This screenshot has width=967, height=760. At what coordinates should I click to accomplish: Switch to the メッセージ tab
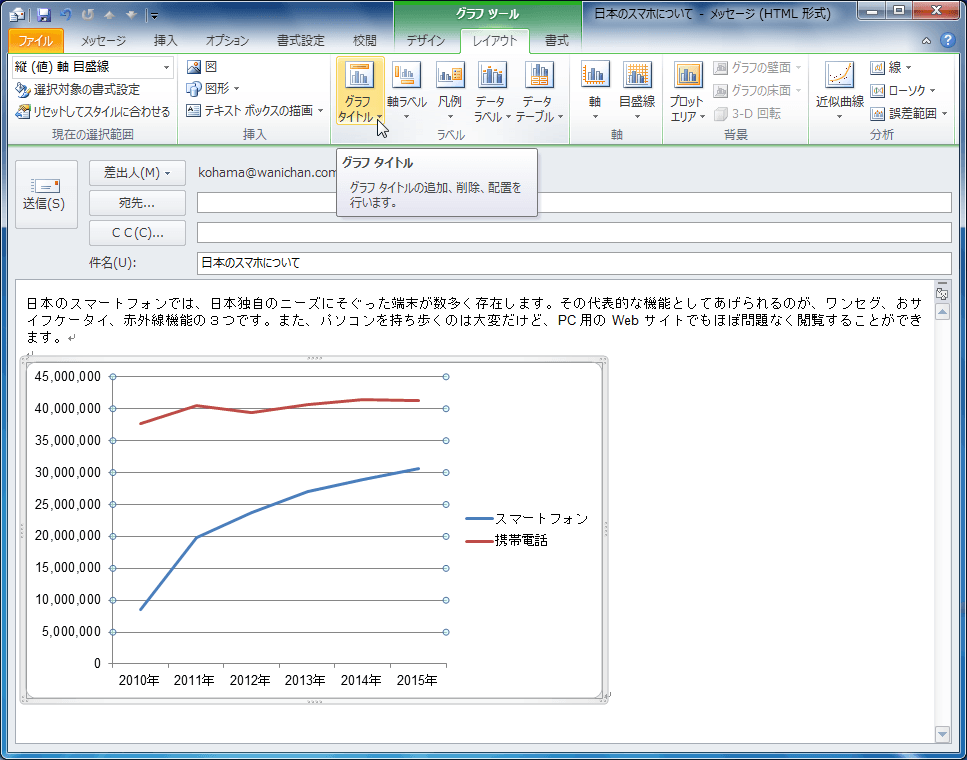coord(104,41)
